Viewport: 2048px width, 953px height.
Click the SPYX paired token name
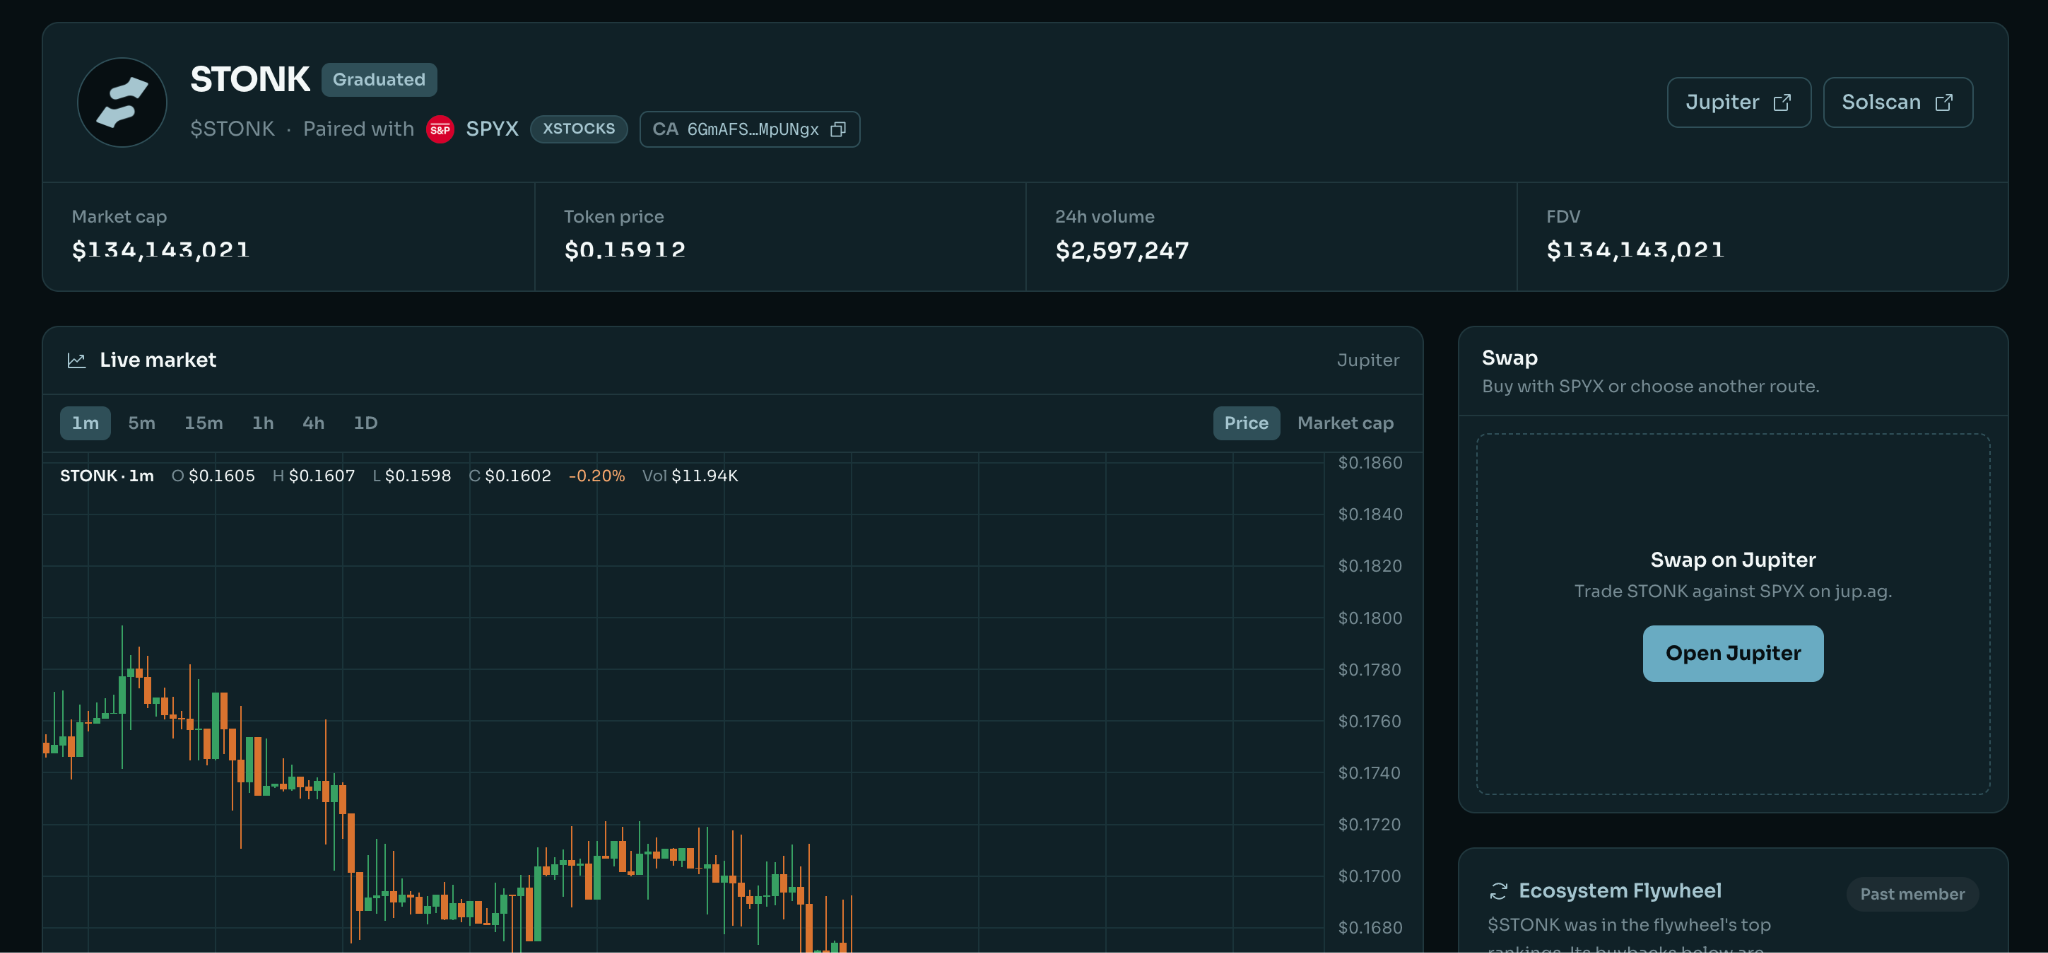click(492, 129)
